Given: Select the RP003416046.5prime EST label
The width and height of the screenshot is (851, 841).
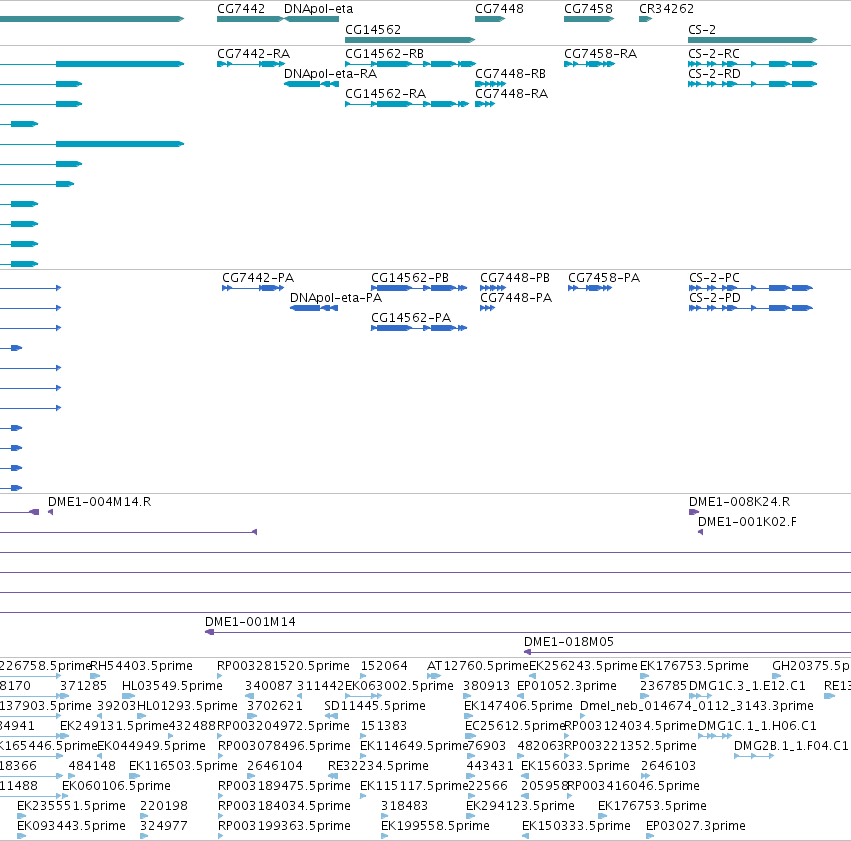Looking at the screenshot, I should pyautogui.click(x=633, y=786).
